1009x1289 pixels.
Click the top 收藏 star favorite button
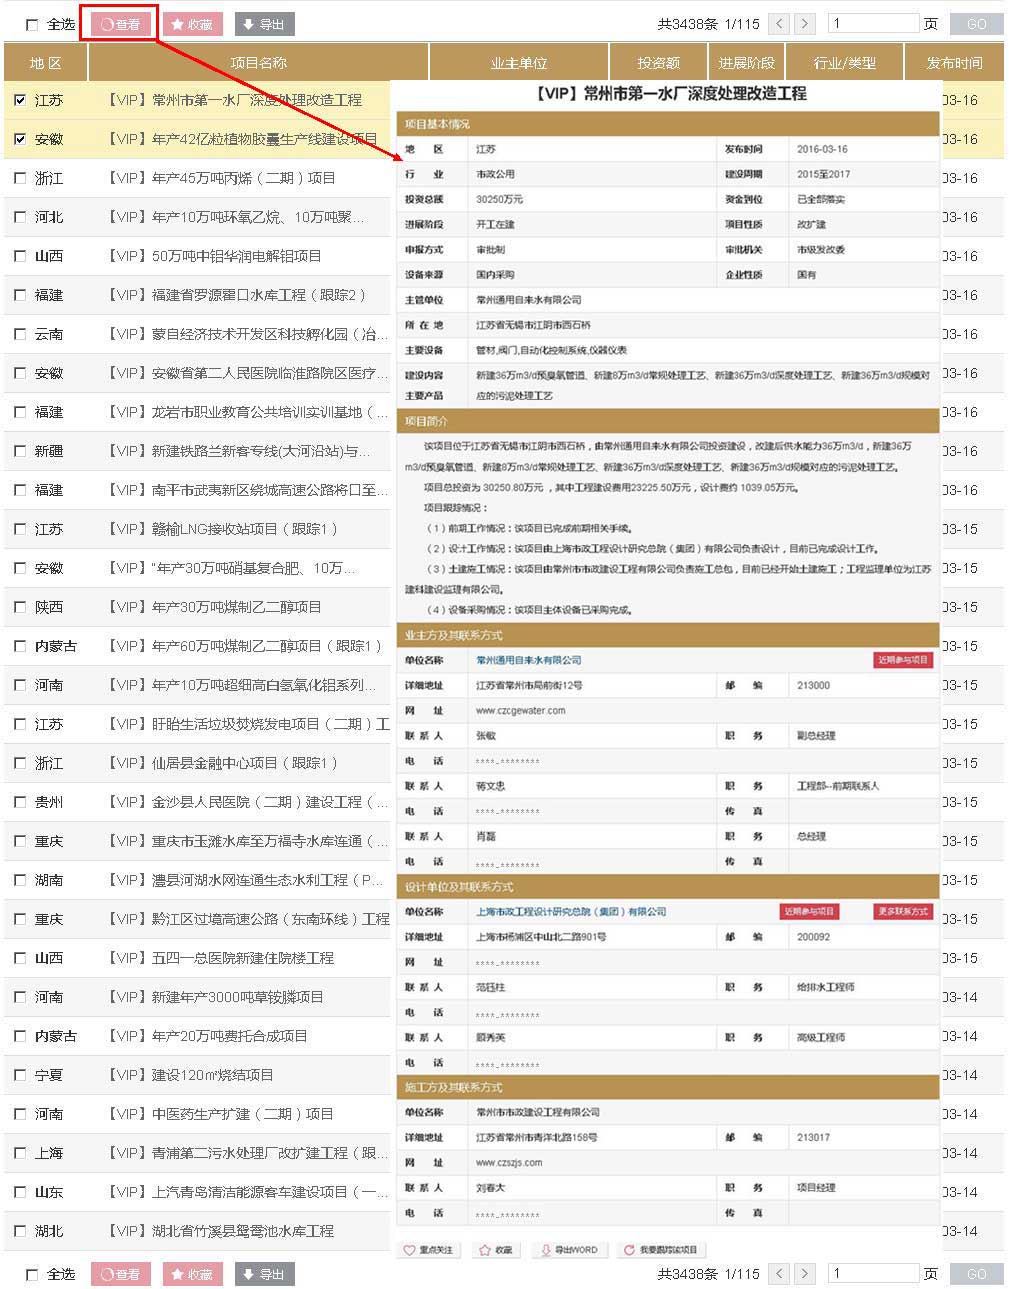point(193,24)
